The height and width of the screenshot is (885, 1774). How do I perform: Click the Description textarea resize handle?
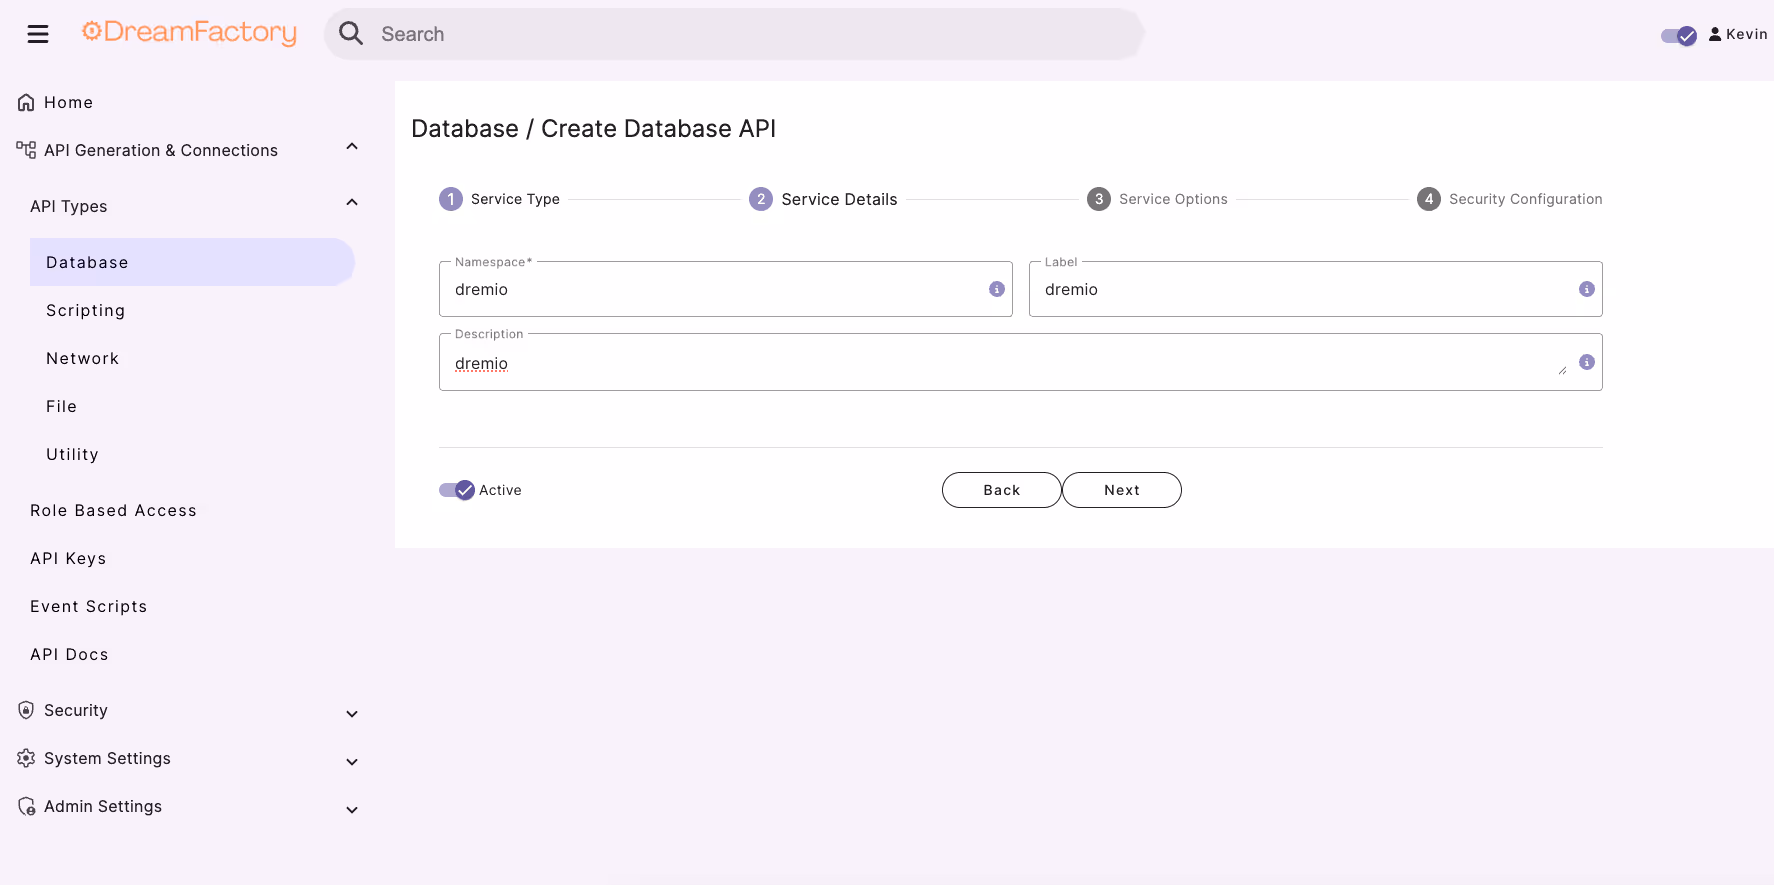(1562, 370)
